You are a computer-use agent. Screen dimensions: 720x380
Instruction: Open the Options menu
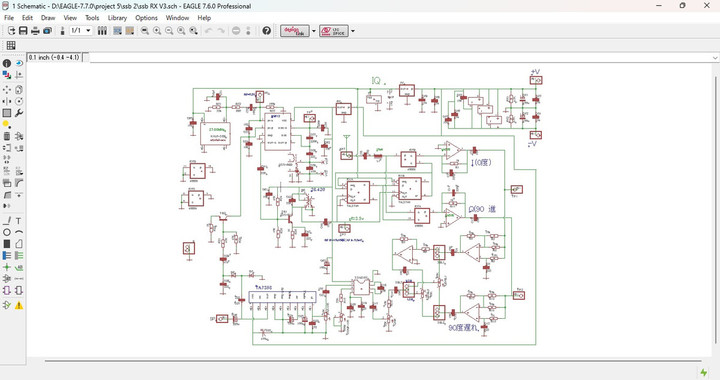pos(146,18)
